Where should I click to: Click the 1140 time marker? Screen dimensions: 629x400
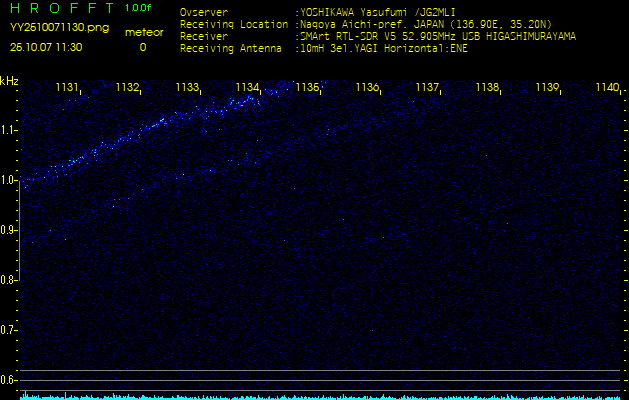(x=608, y=87)
